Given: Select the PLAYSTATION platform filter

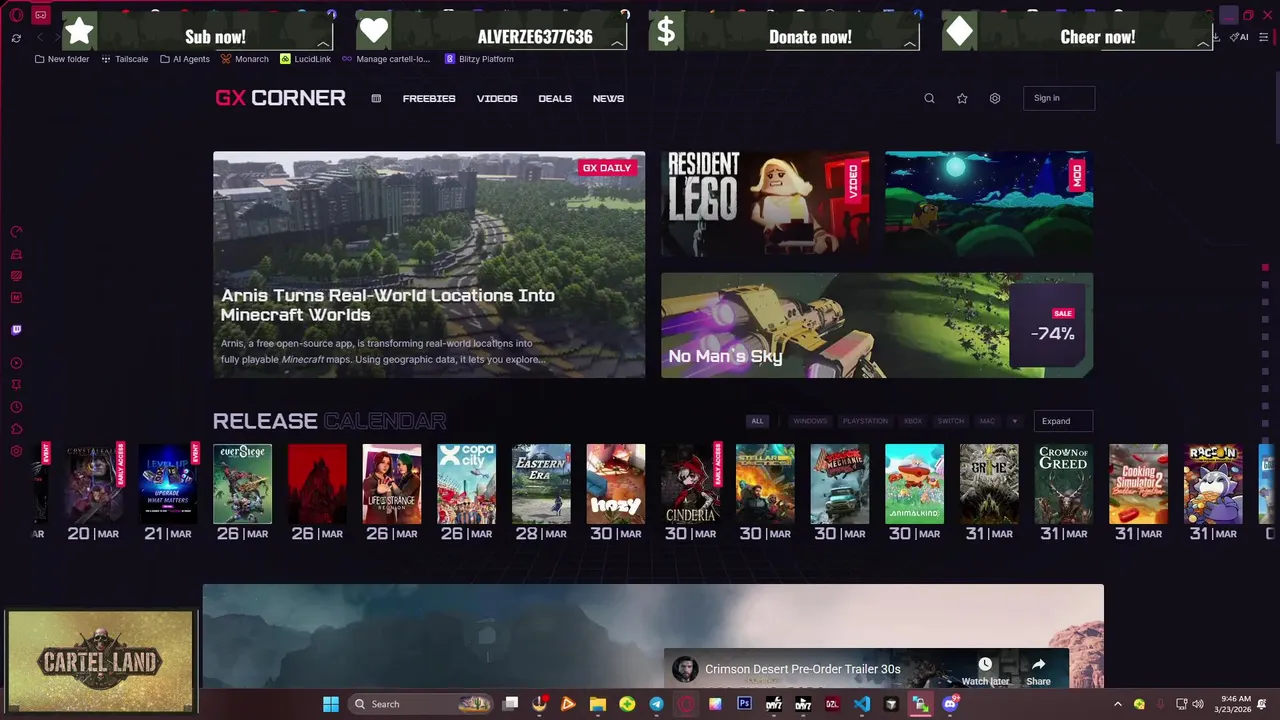Looking at the screenshot, I should point(865,421).
